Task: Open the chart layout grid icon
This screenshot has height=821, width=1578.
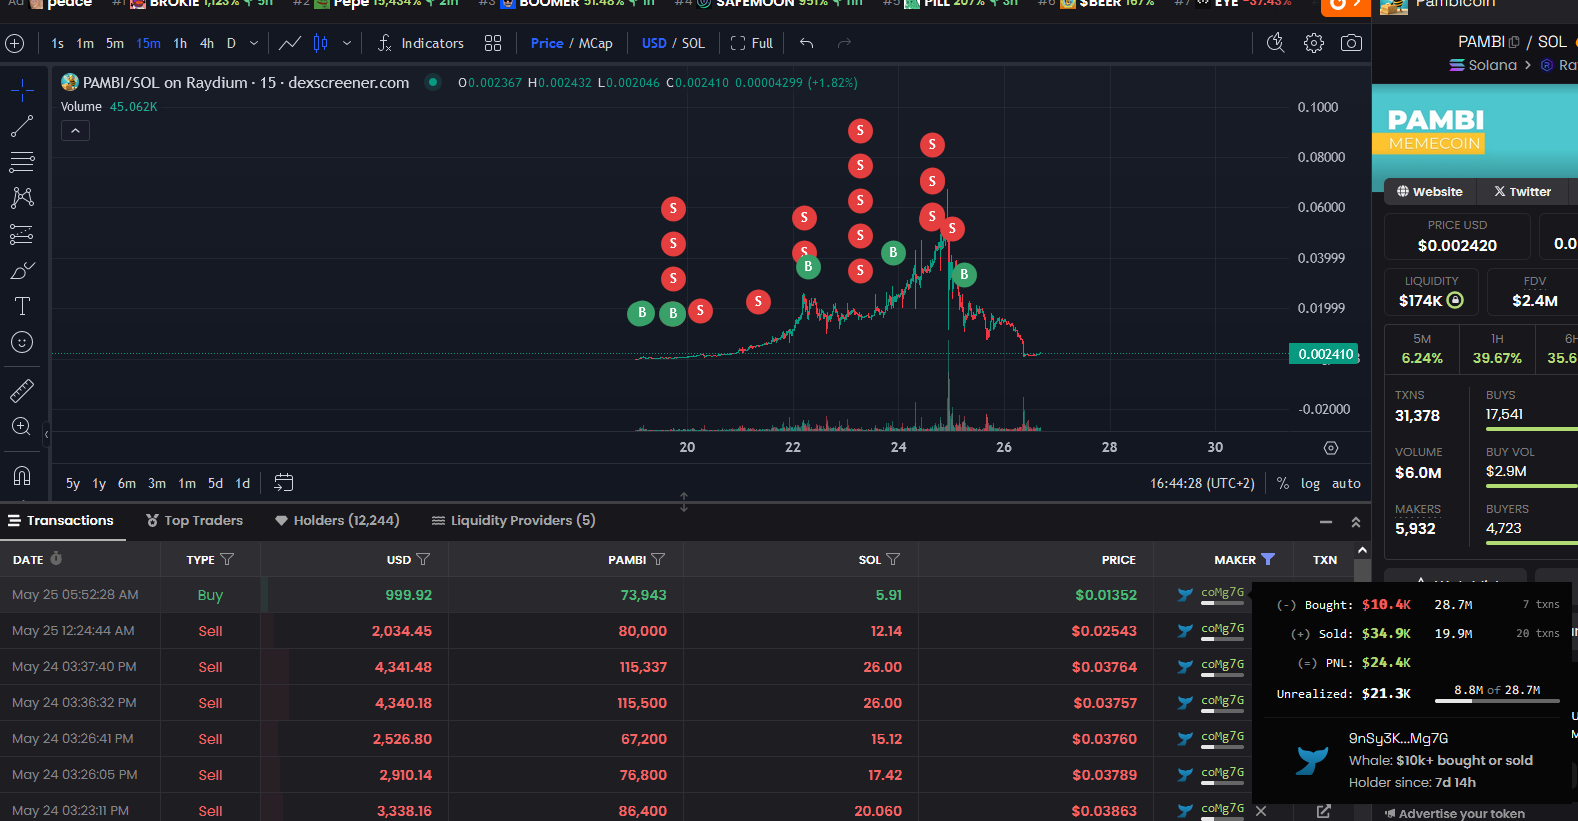Action: (x=493, y=43)
